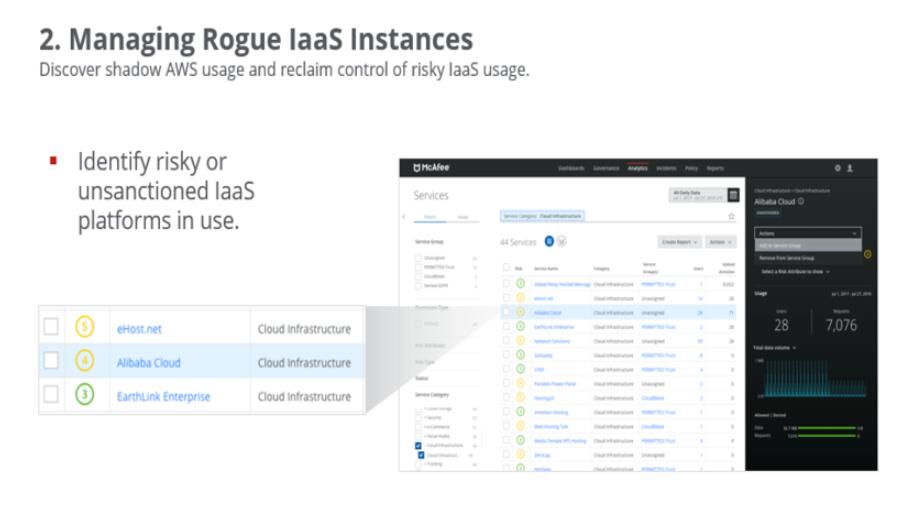This screenshot has height=517, width=915.
Task: Open the Web Hosting Talk service link
Action: pos(550,427)
